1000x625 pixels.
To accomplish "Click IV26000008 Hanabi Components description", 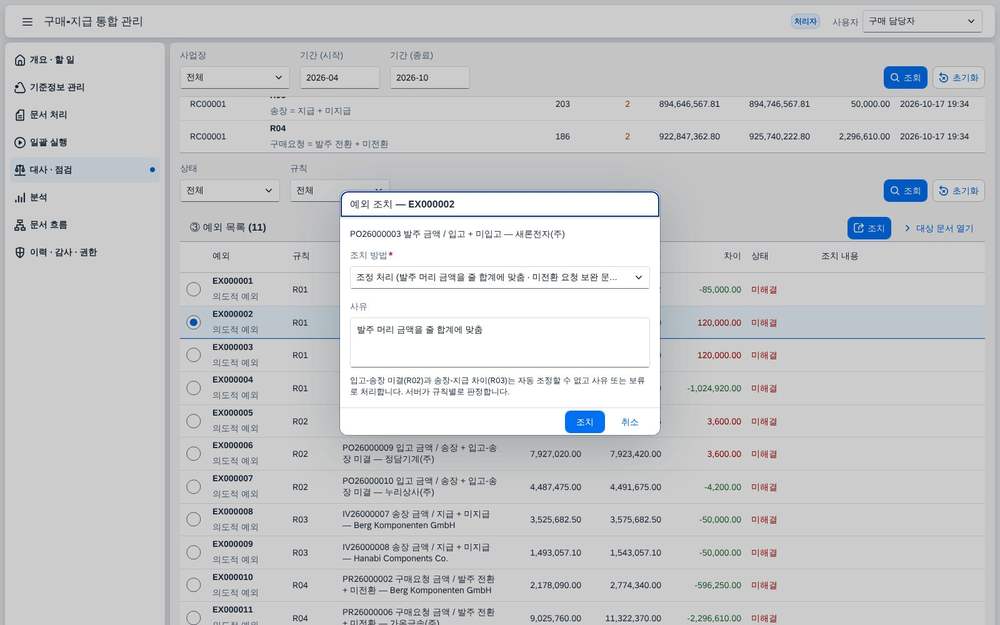I will (416, 552).
